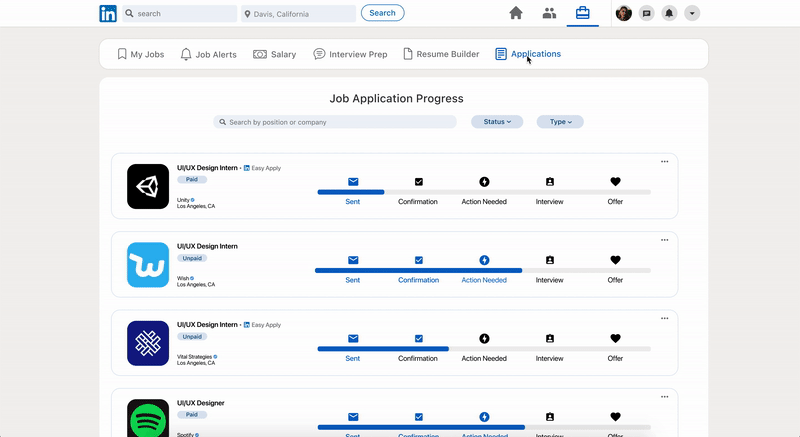
Task: Click the Offer heart icon for Wish
Action: pos(615,260)
